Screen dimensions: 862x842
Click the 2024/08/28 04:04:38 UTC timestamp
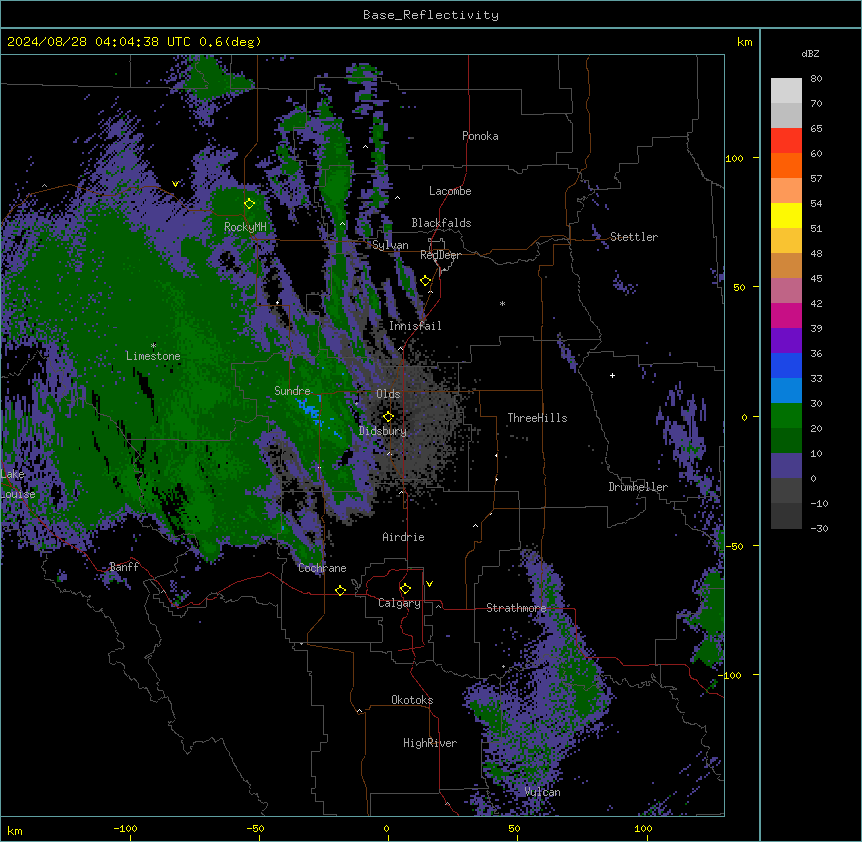click(x=99, y=42)
